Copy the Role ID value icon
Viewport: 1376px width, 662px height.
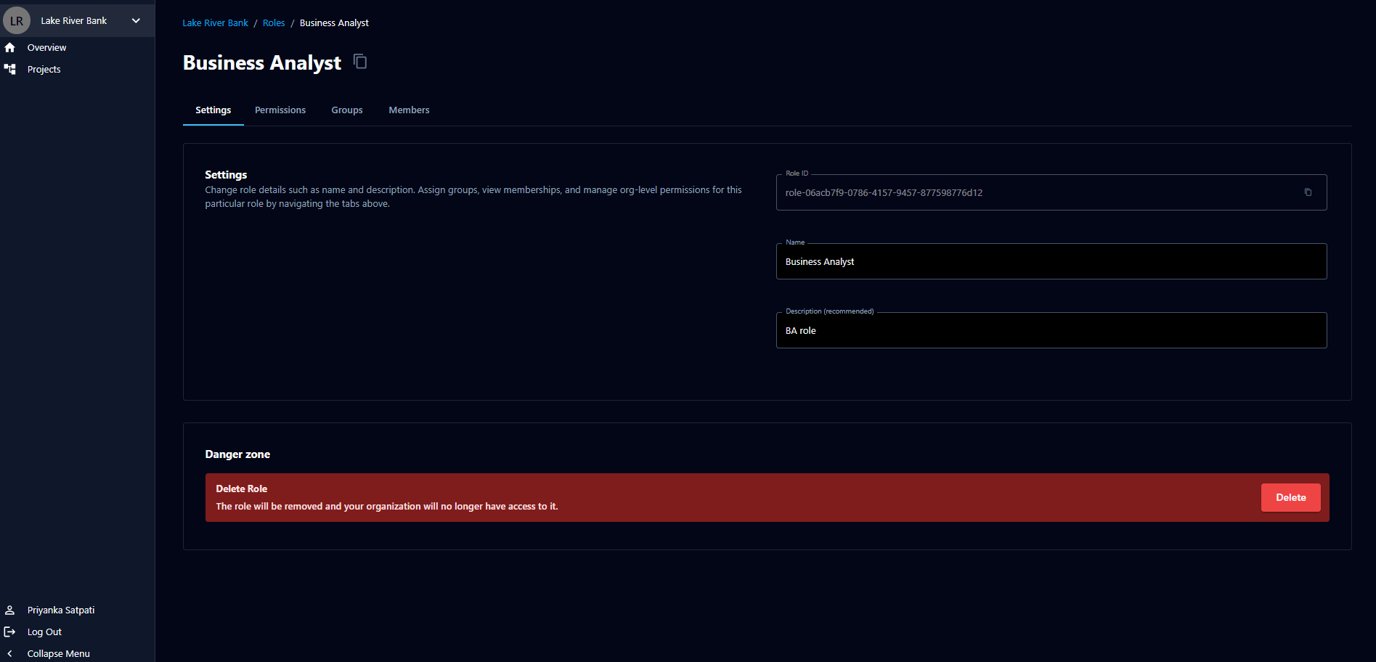pyautogui.click(x=1308, y=192)
